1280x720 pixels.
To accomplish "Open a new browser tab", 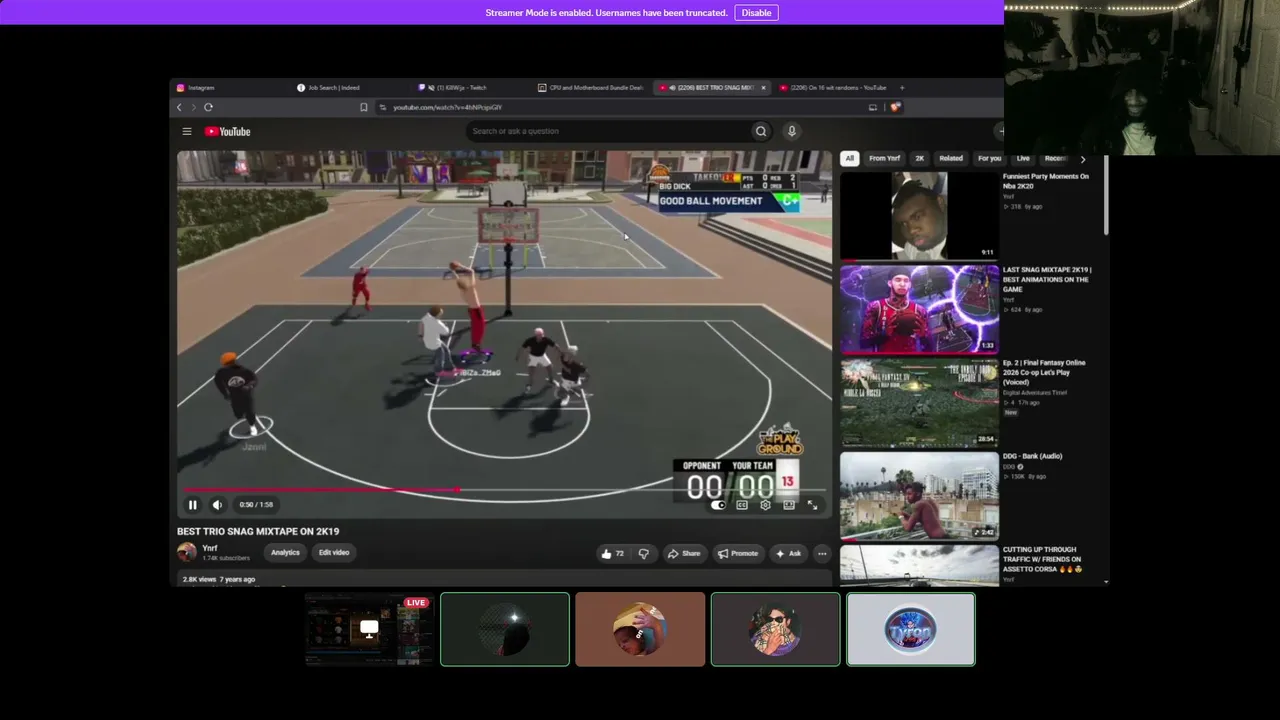I will [901, 88].
